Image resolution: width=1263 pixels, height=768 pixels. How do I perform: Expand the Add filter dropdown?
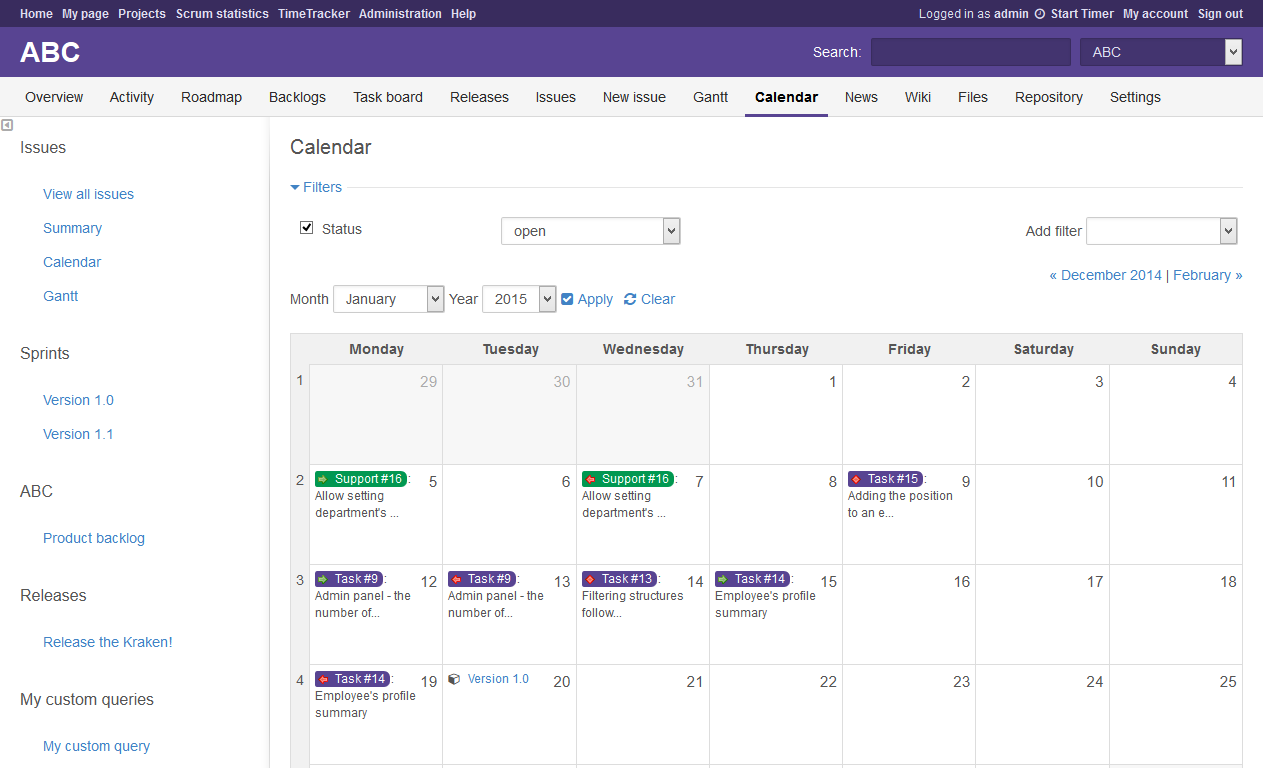1161,231
